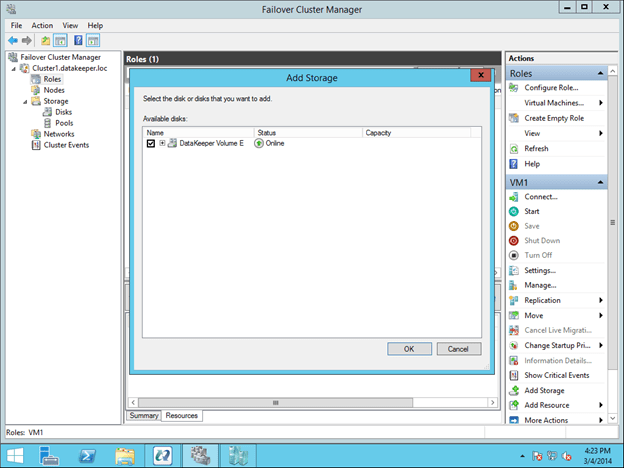Switch to the Summary tab
The image size is (624, 468).
[142, 415]
